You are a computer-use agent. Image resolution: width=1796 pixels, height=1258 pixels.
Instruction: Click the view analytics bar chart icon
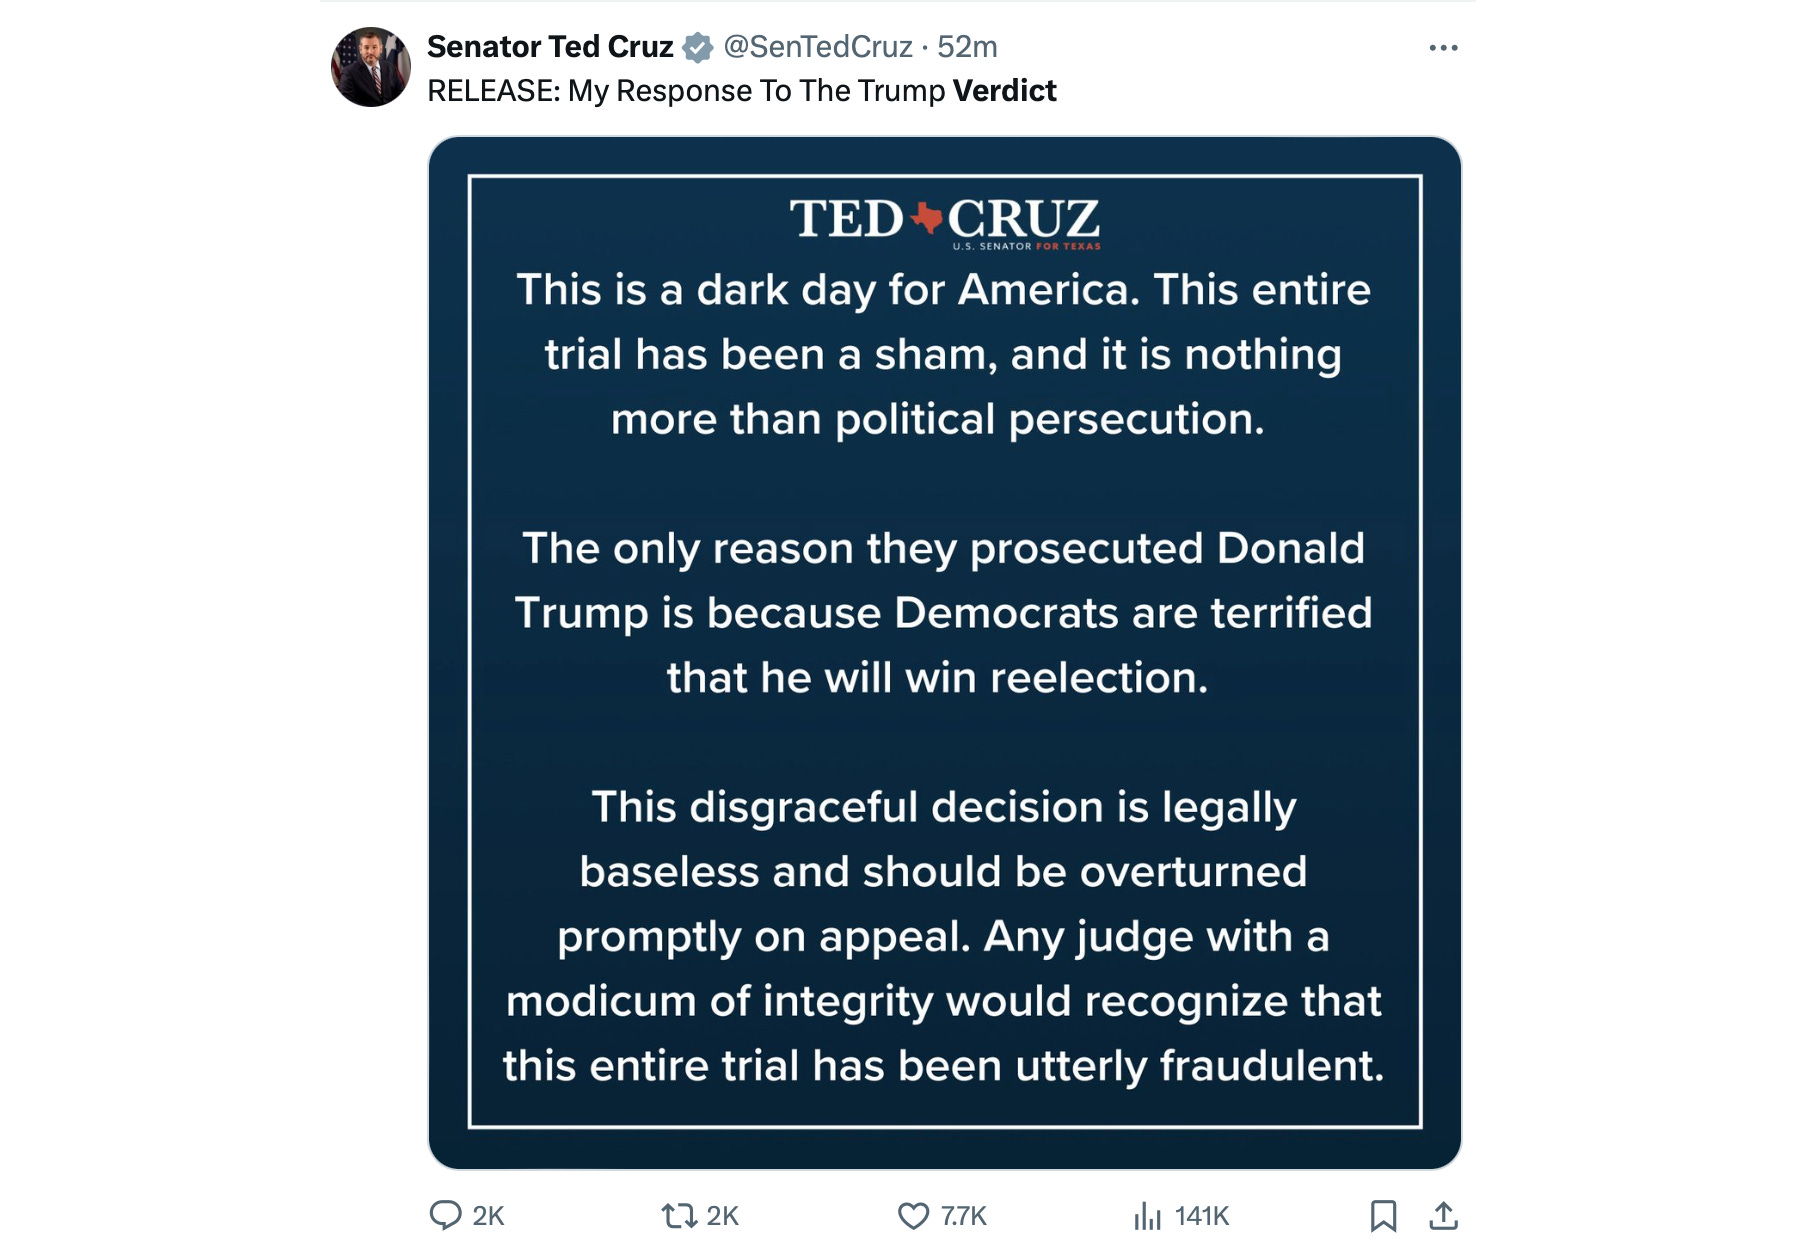pos(1148,1215)
